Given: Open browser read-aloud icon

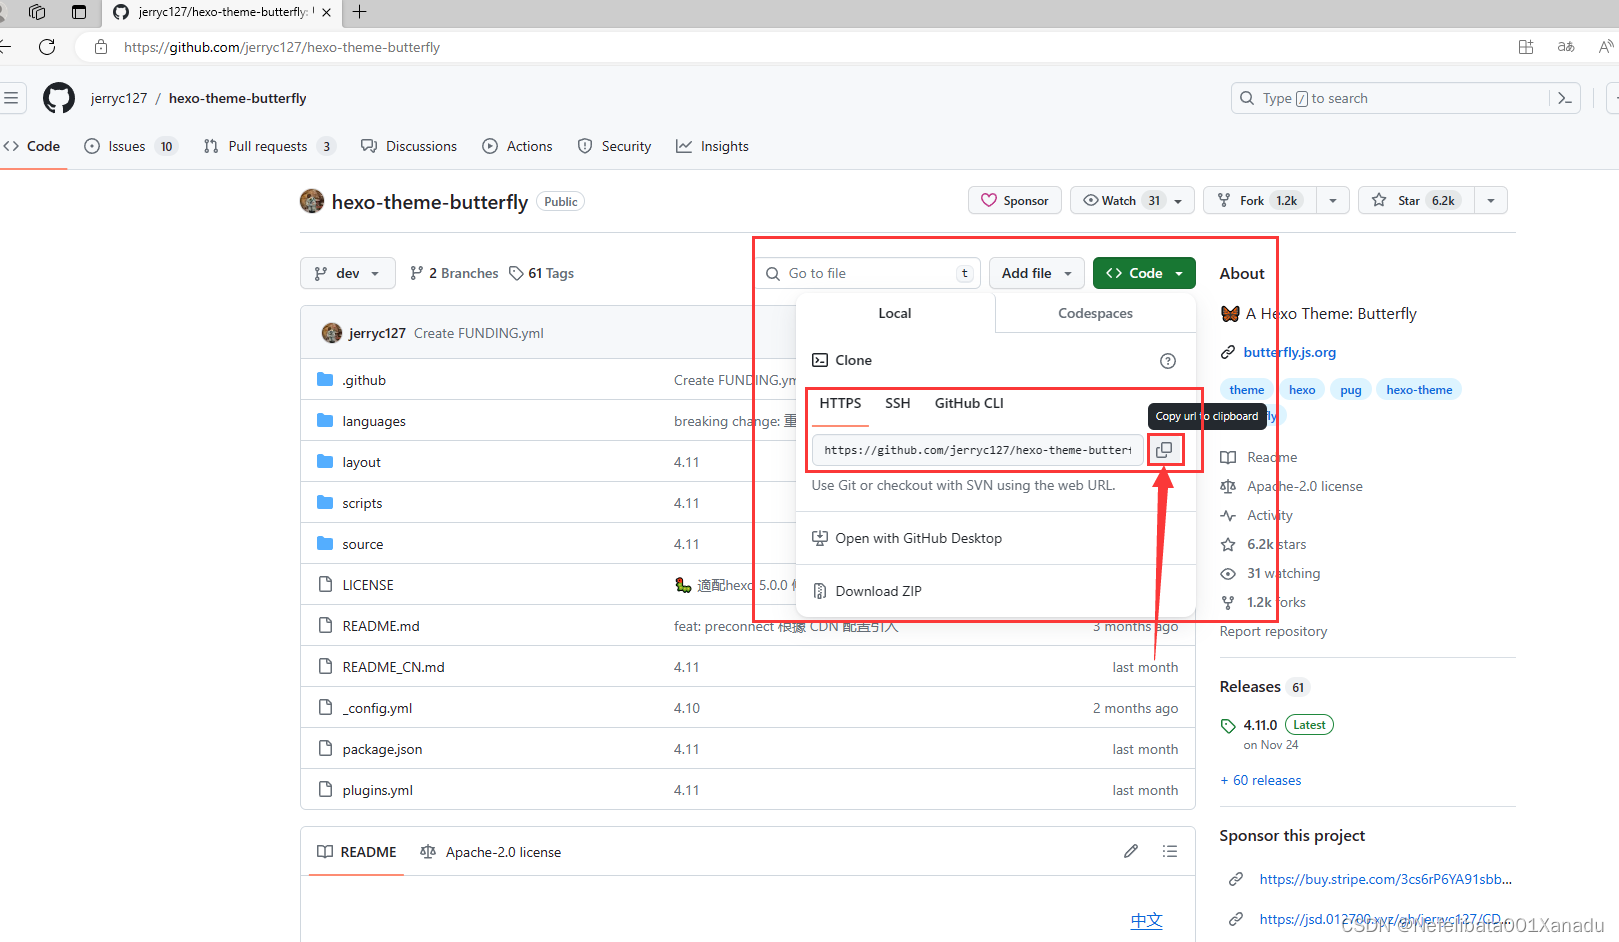Looking at the screenshot, I should point(1606,47).
